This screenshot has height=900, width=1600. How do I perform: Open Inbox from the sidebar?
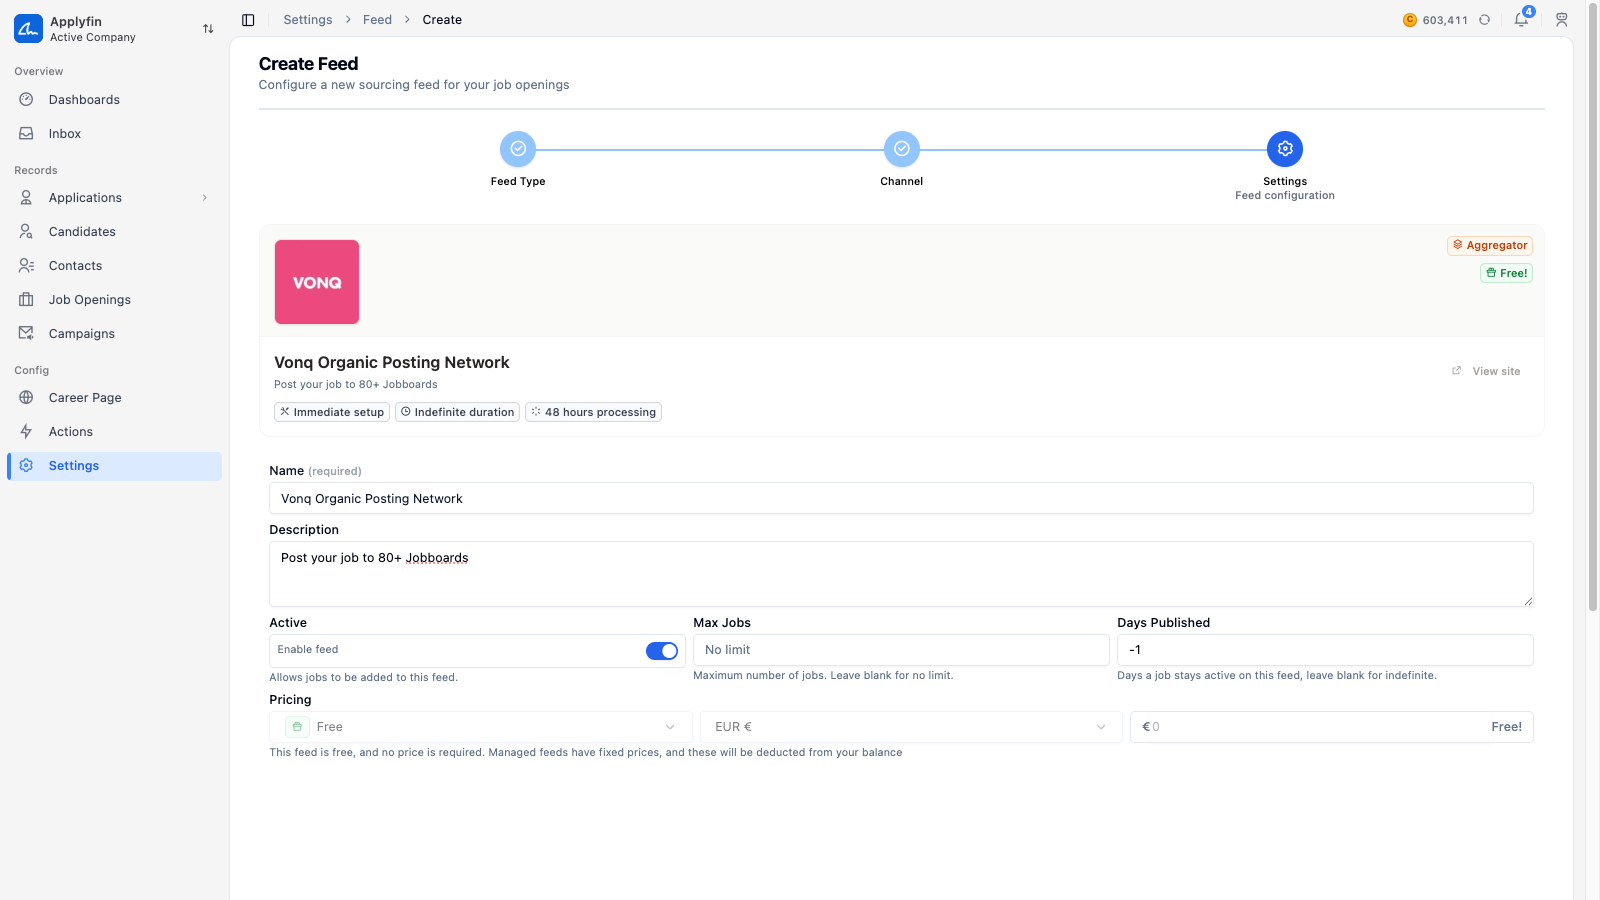[x=114, y=134]
